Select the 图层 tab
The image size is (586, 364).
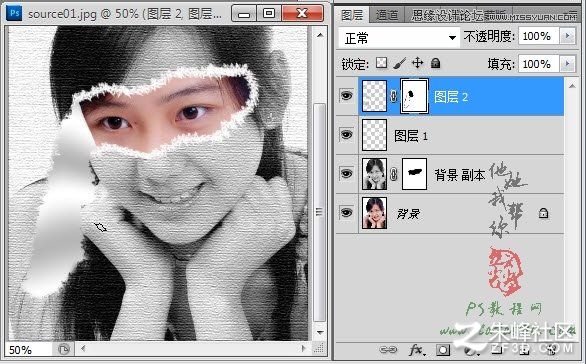[x=352, y=15]
